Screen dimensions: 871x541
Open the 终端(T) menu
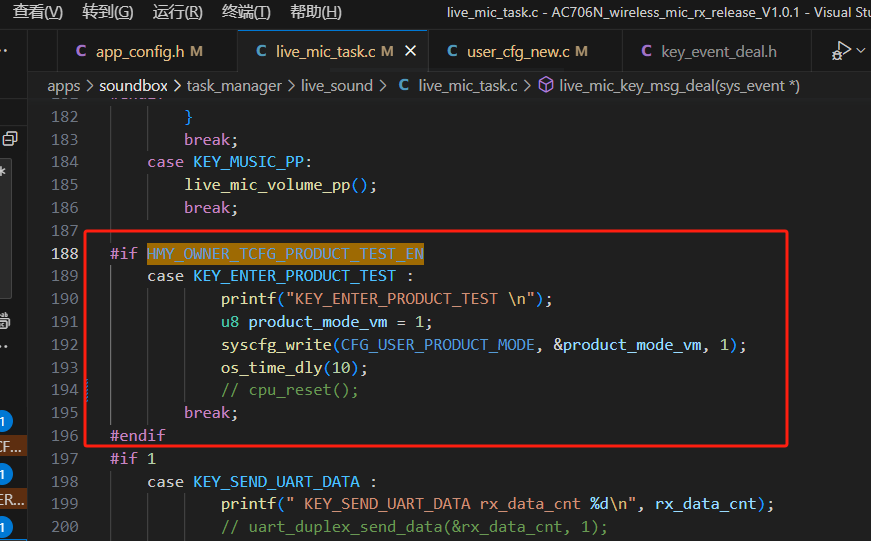[x=246, y=12]
